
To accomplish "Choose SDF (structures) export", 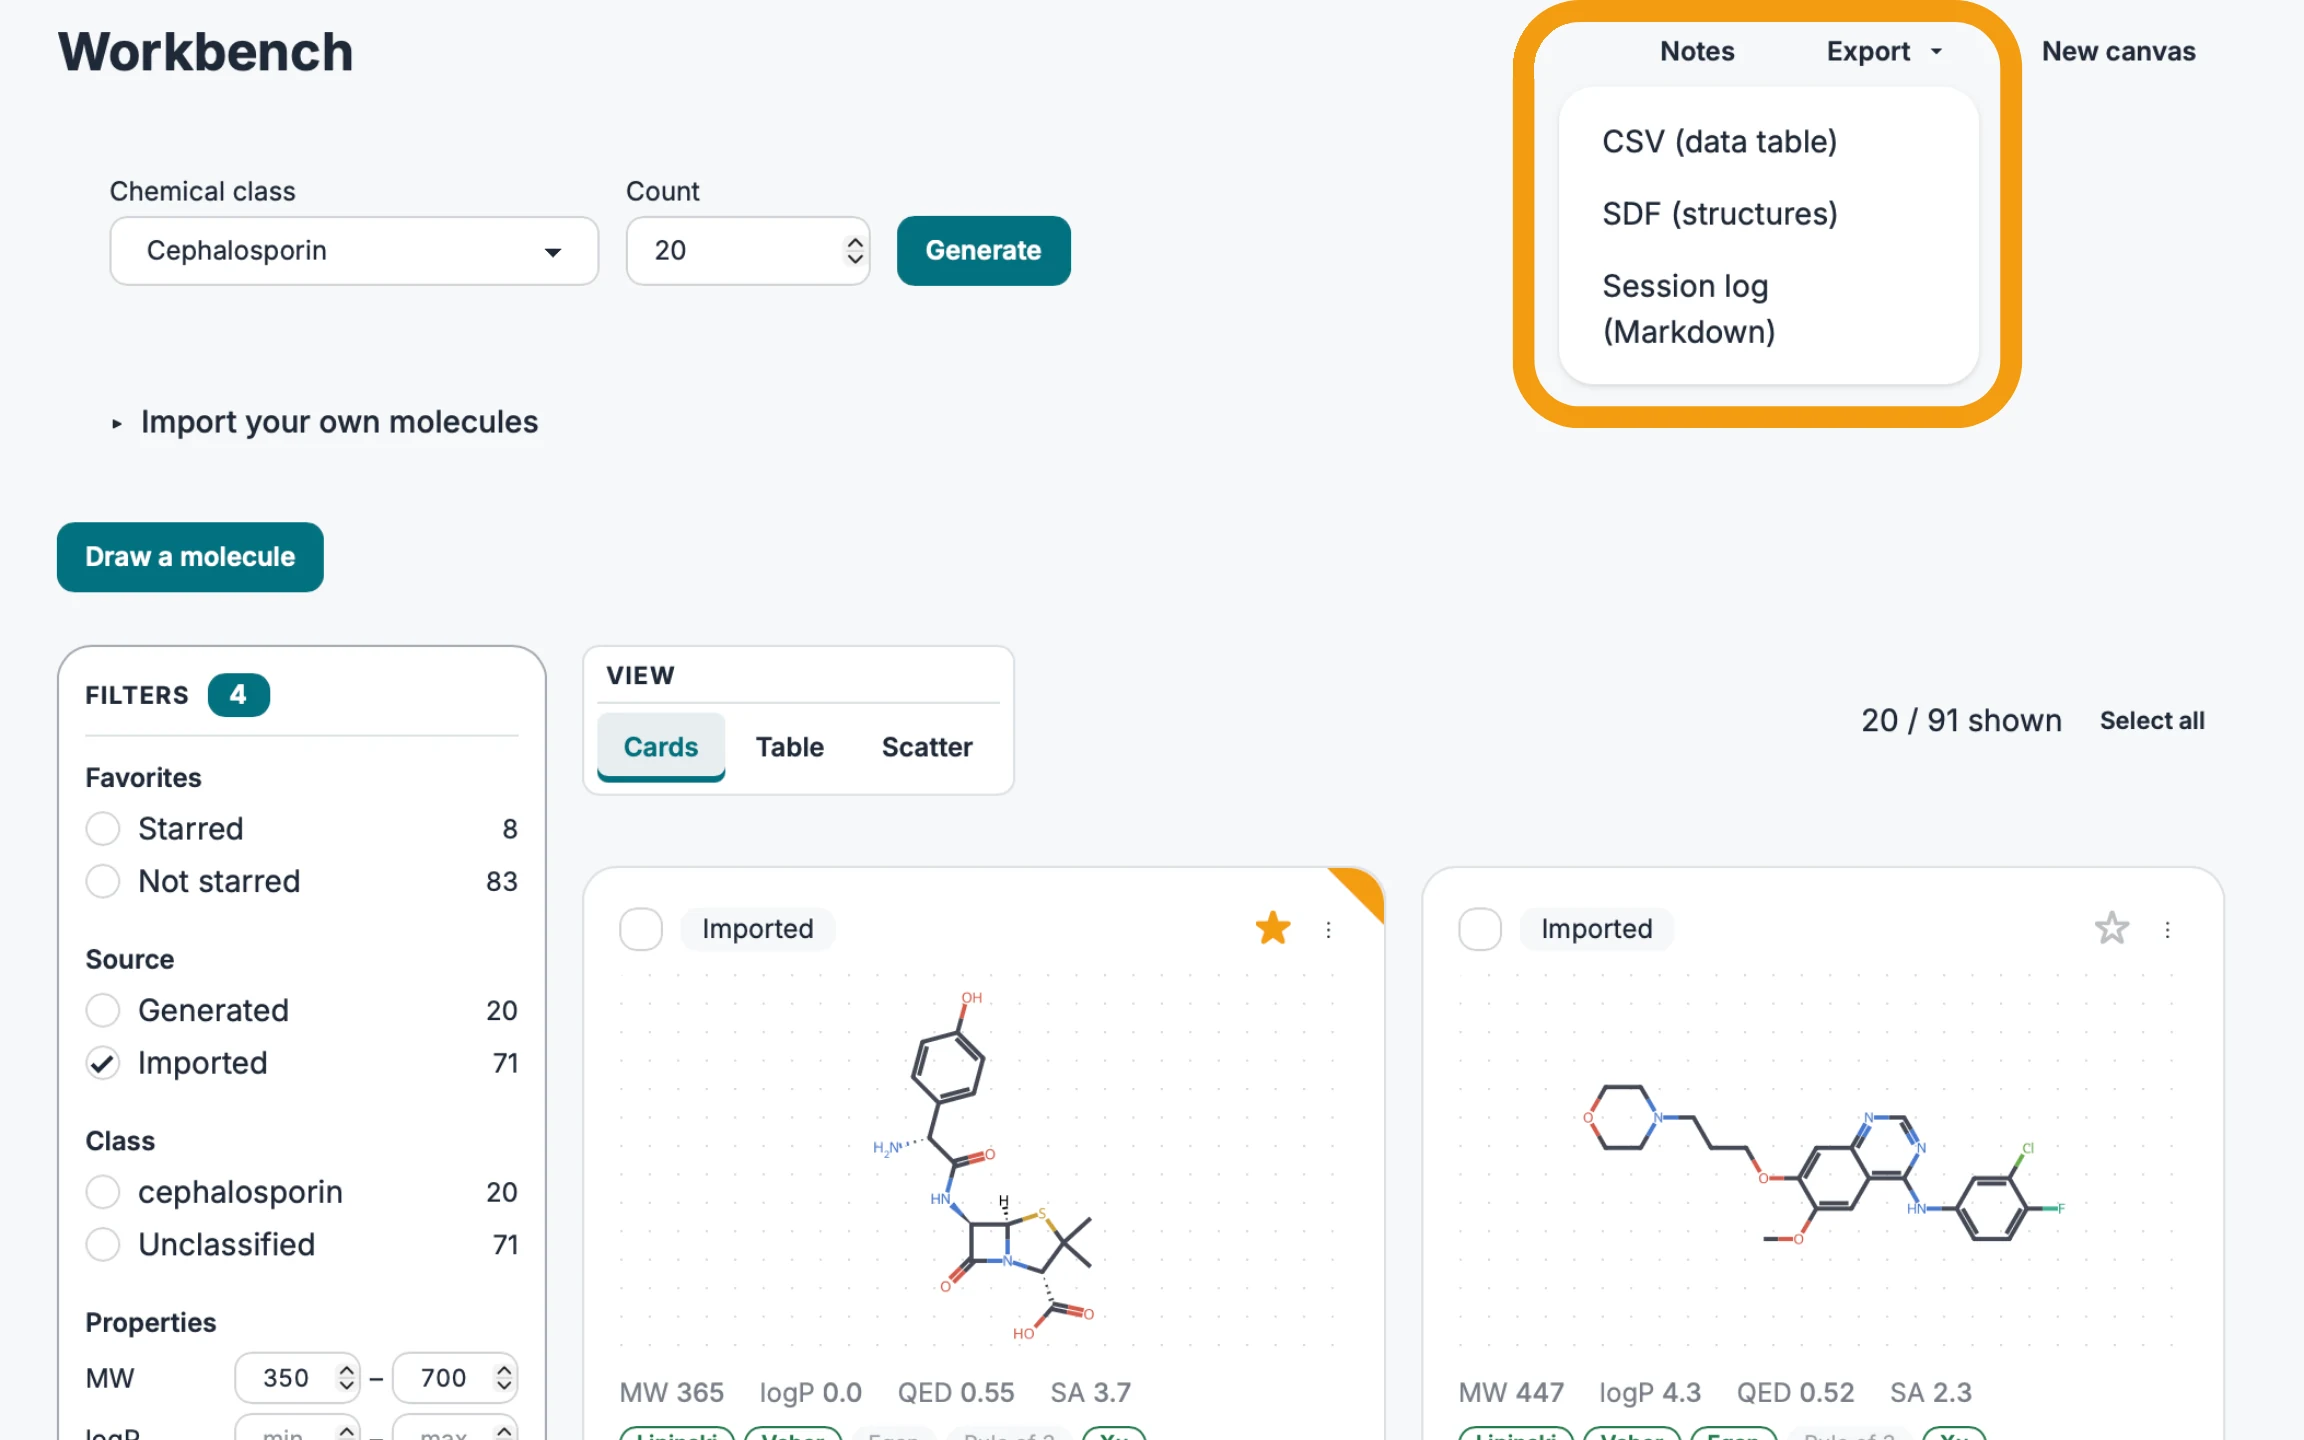I will click(x=1720, y=213).
